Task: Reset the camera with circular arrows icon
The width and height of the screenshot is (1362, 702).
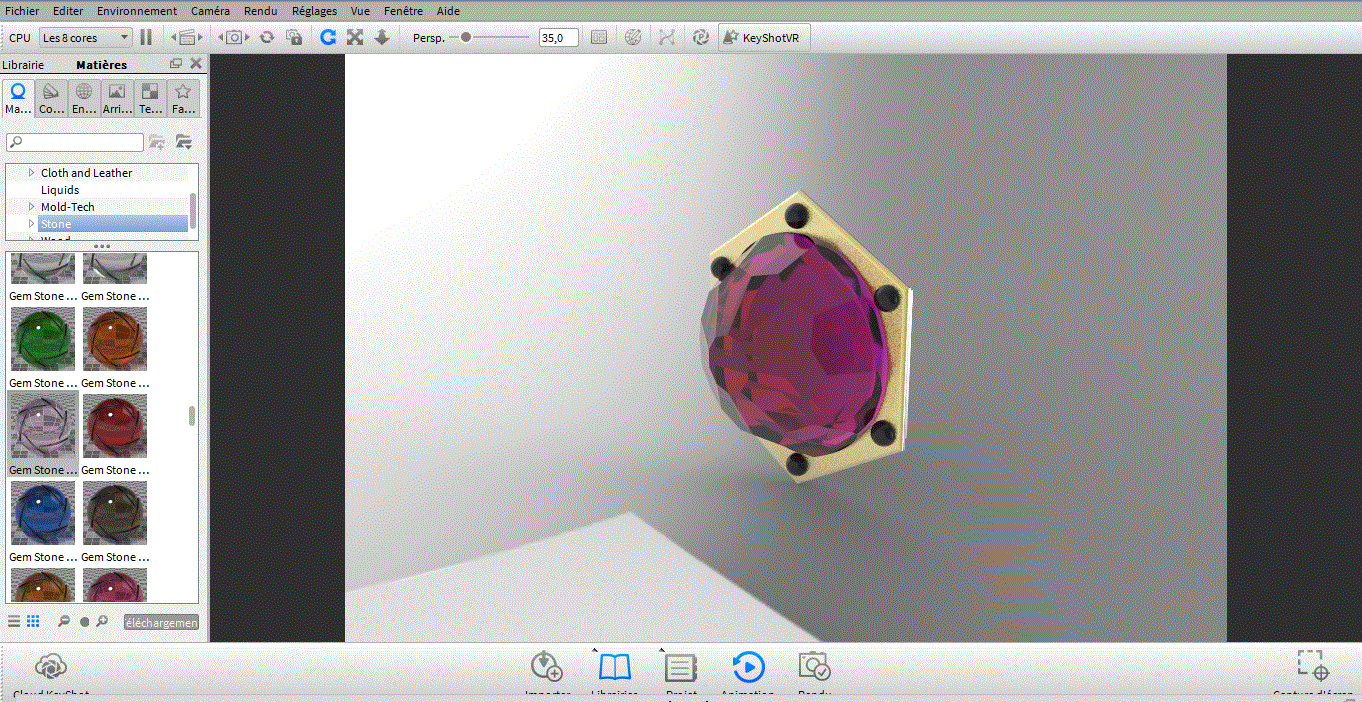Action: coord(266,37)
